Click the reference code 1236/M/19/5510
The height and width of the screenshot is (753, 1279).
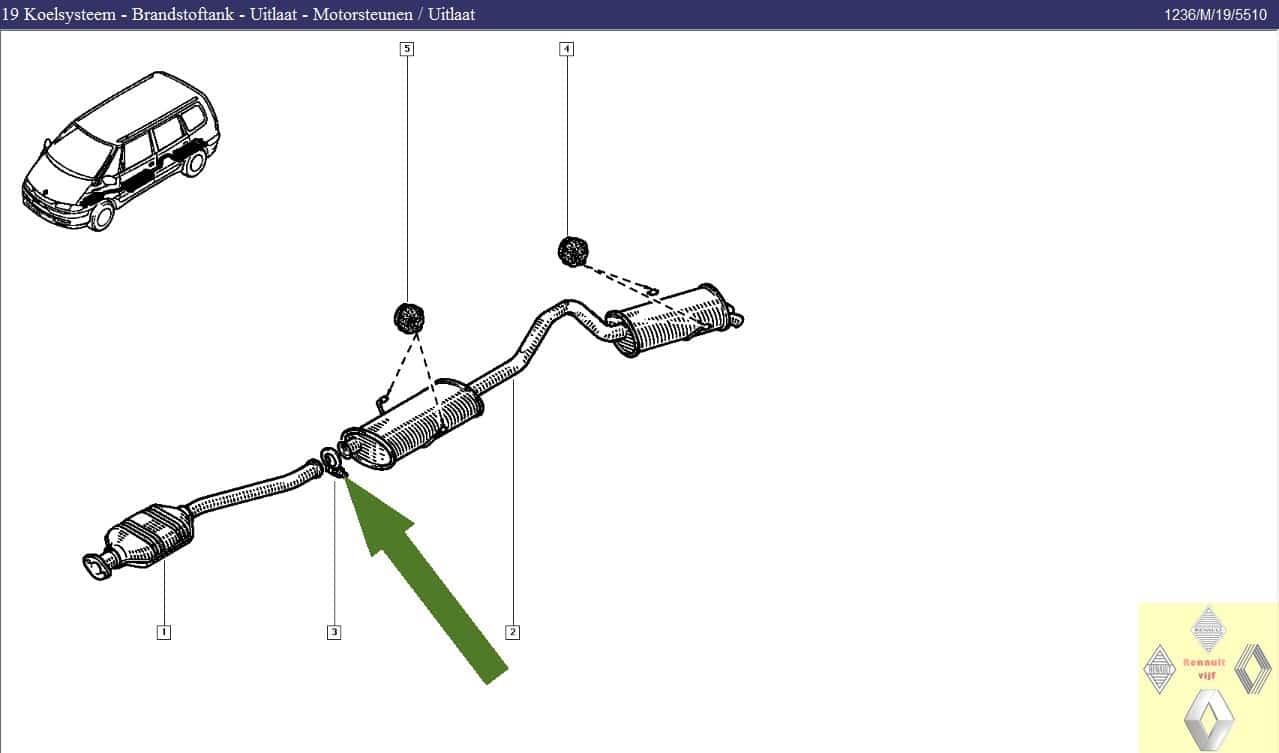tap(1217, 15)
